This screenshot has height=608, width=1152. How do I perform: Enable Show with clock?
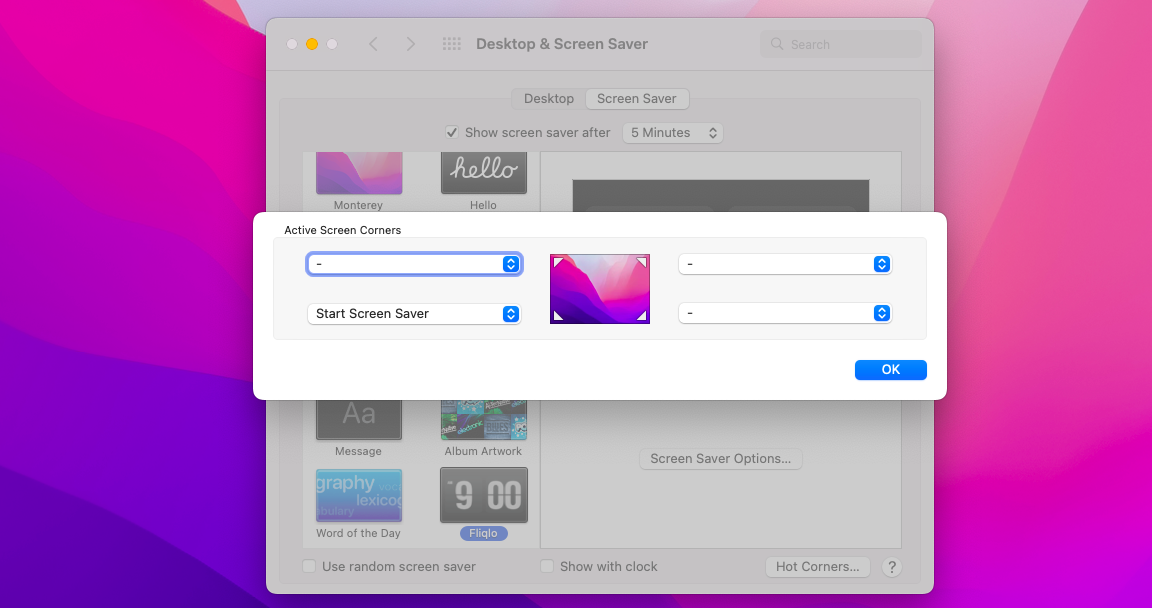pos(547,566)
